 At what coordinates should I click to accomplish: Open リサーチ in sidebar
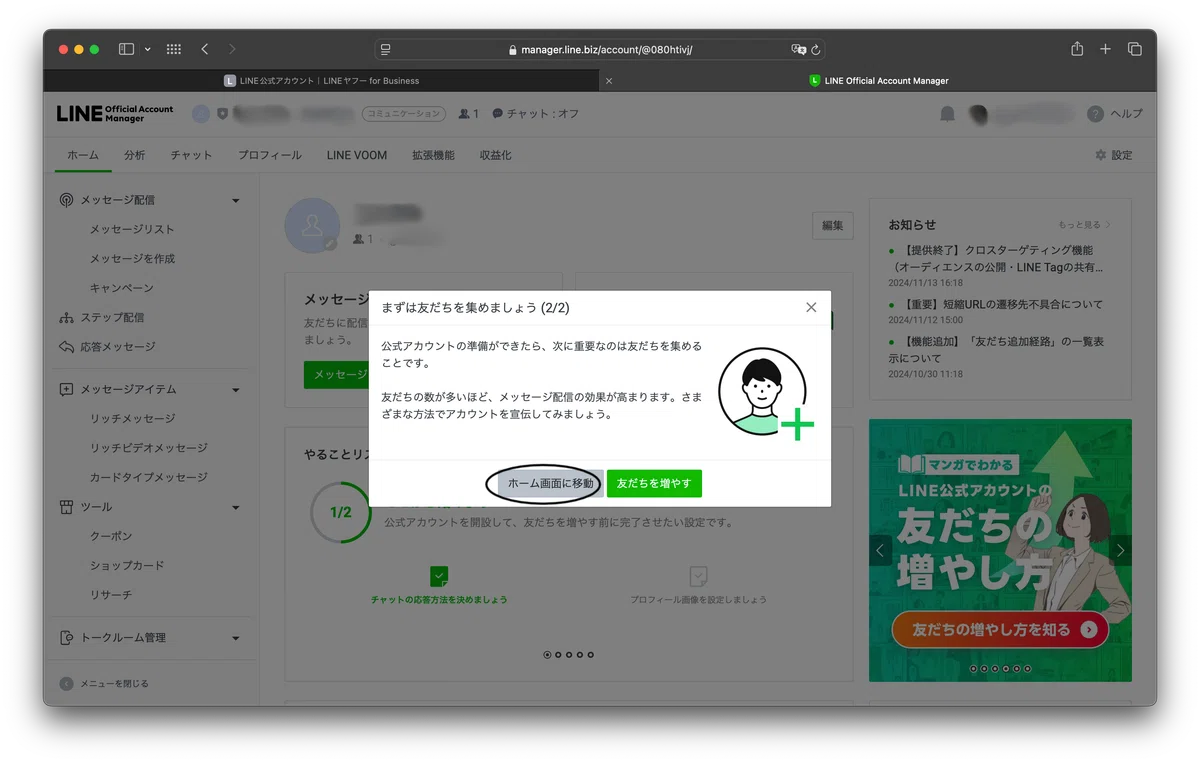point(111,595)
